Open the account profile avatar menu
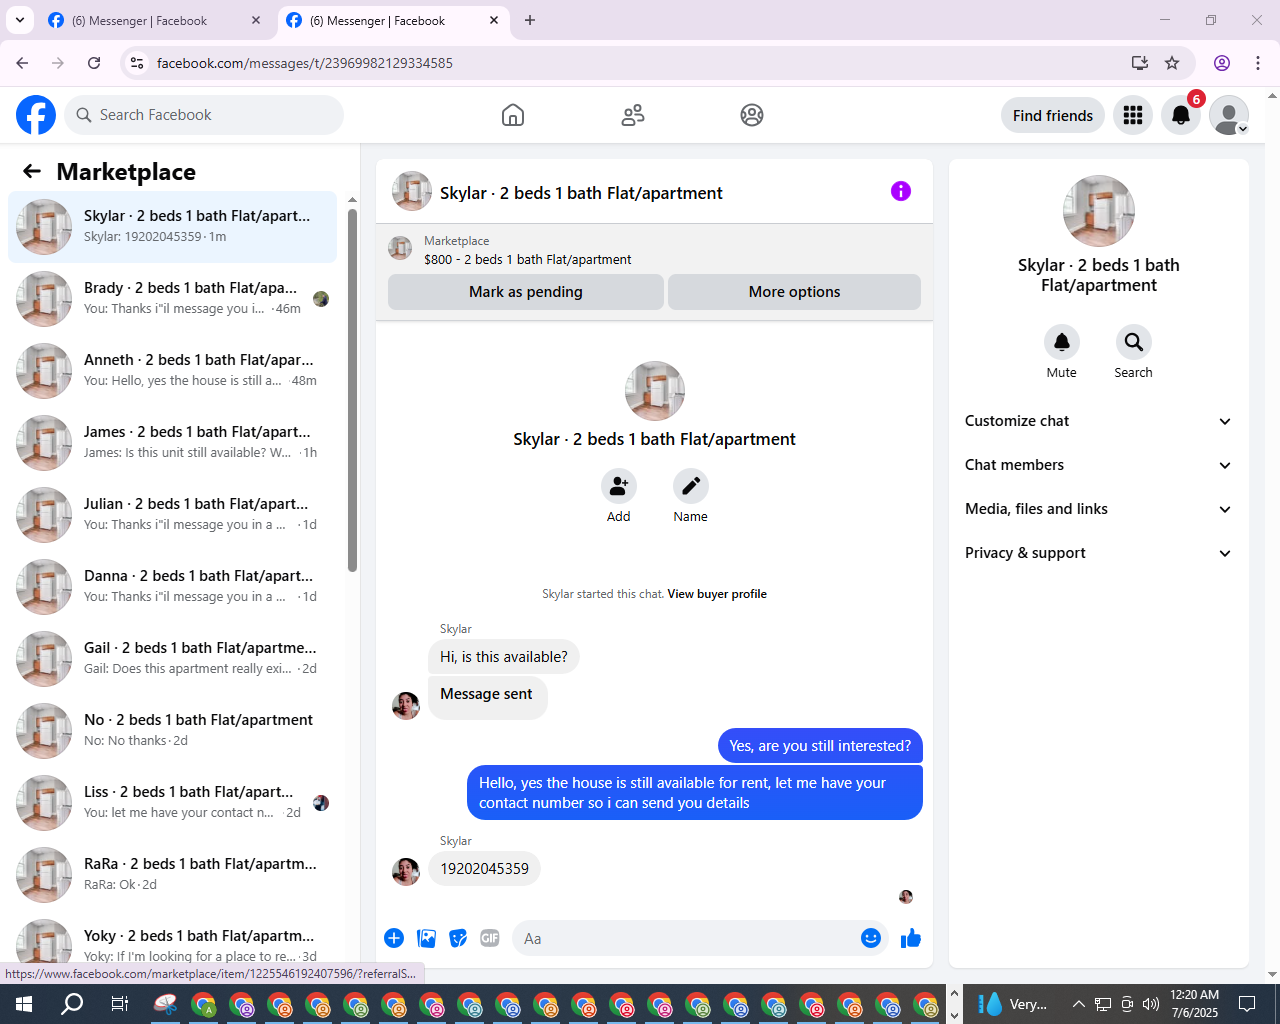Viewport: 1280px width, 1024px height. point(1229,115)
